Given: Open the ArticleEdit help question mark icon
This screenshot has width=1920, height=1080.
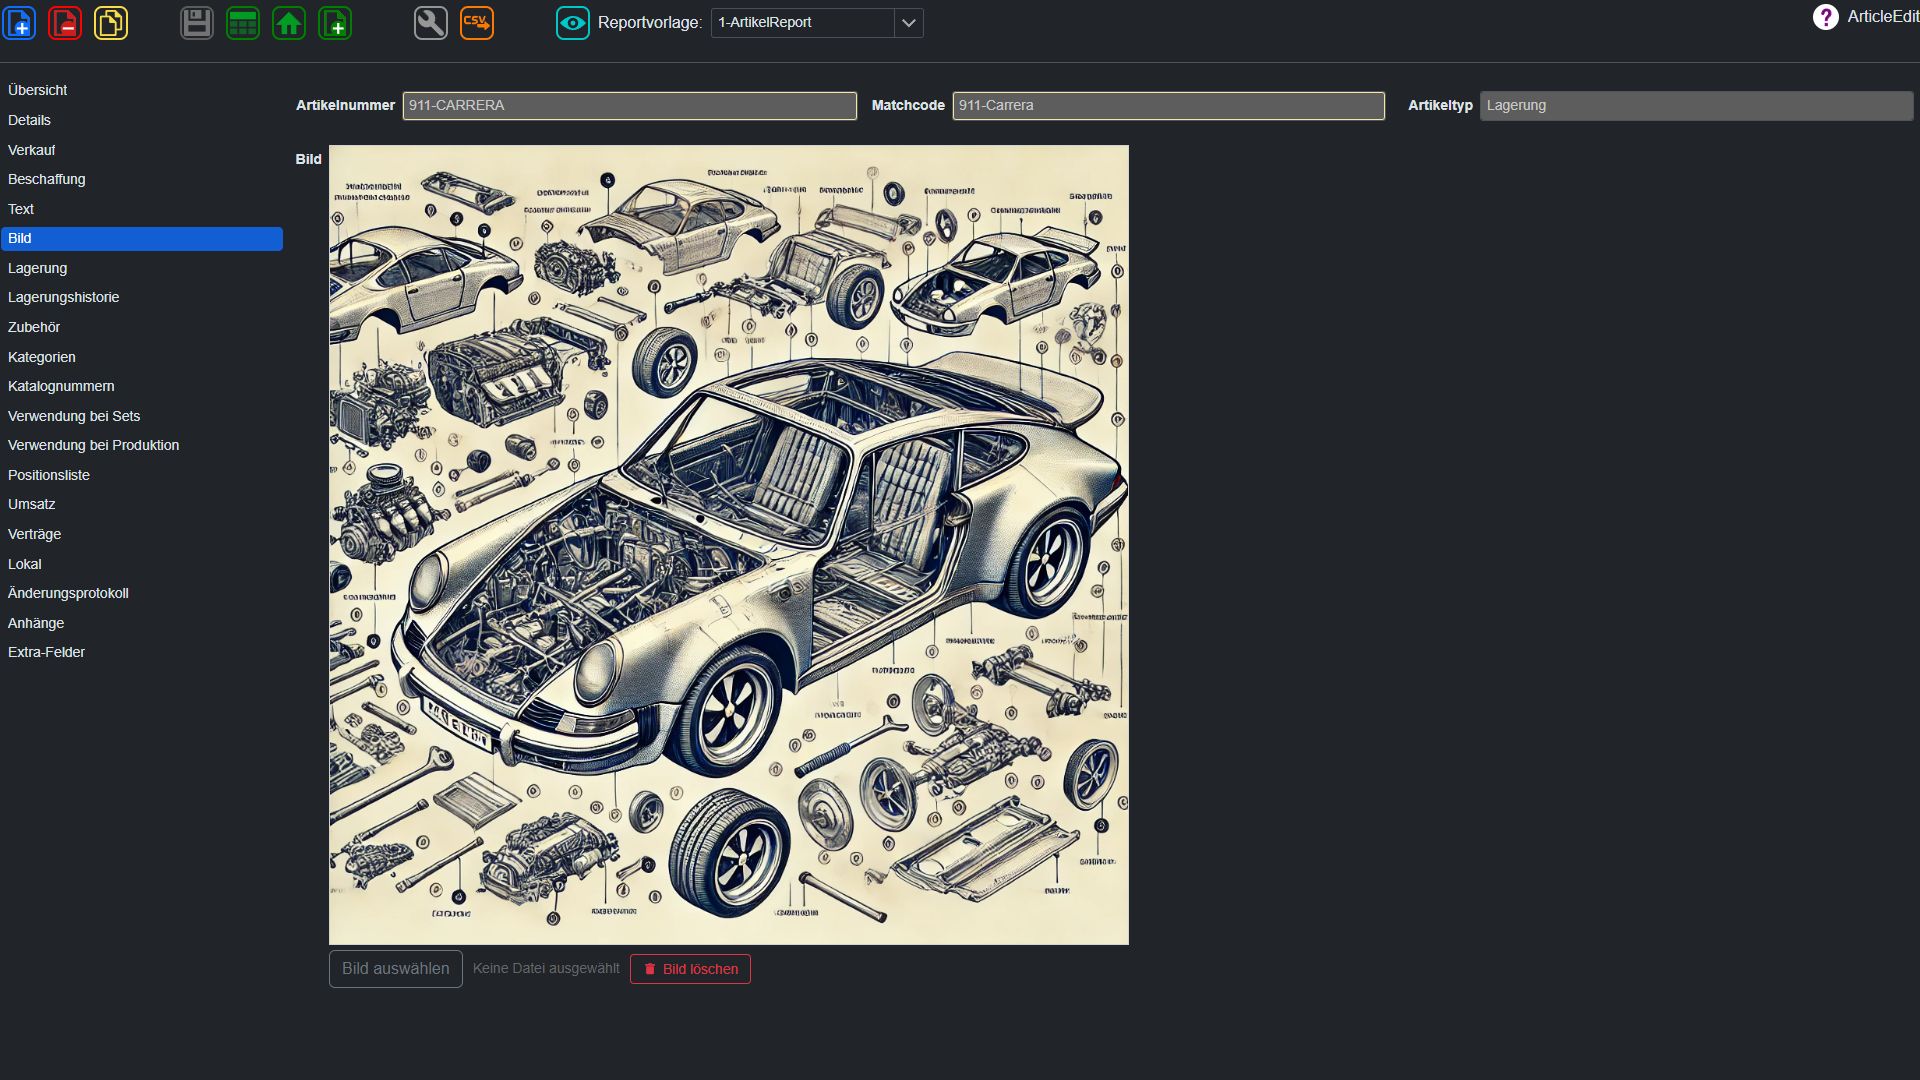Looking at the screenshot, I should point(1825,17).
